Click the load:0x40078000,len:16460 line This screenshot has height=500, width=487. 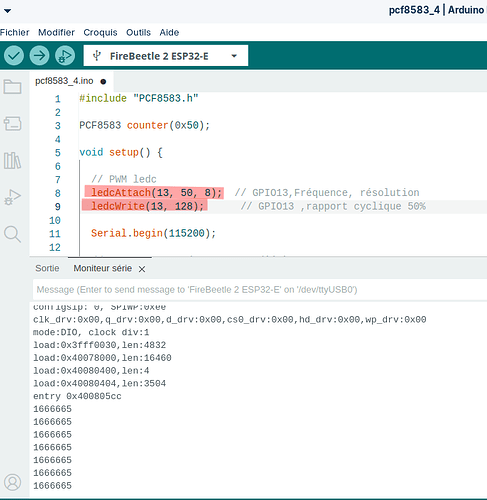102,358
